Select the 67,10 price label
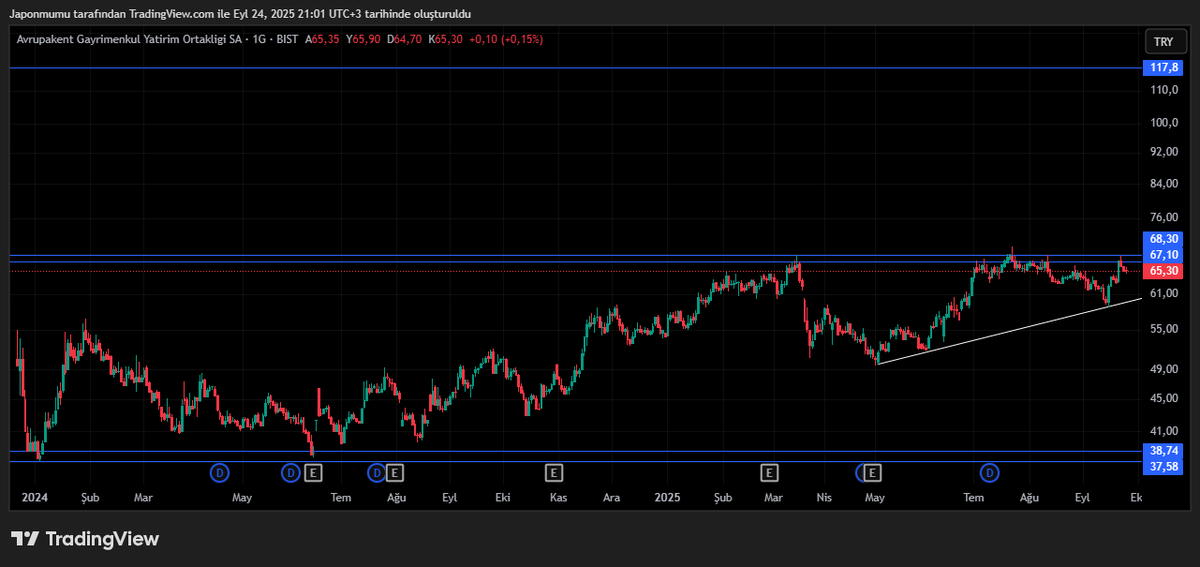 [x=1161, y=256]
